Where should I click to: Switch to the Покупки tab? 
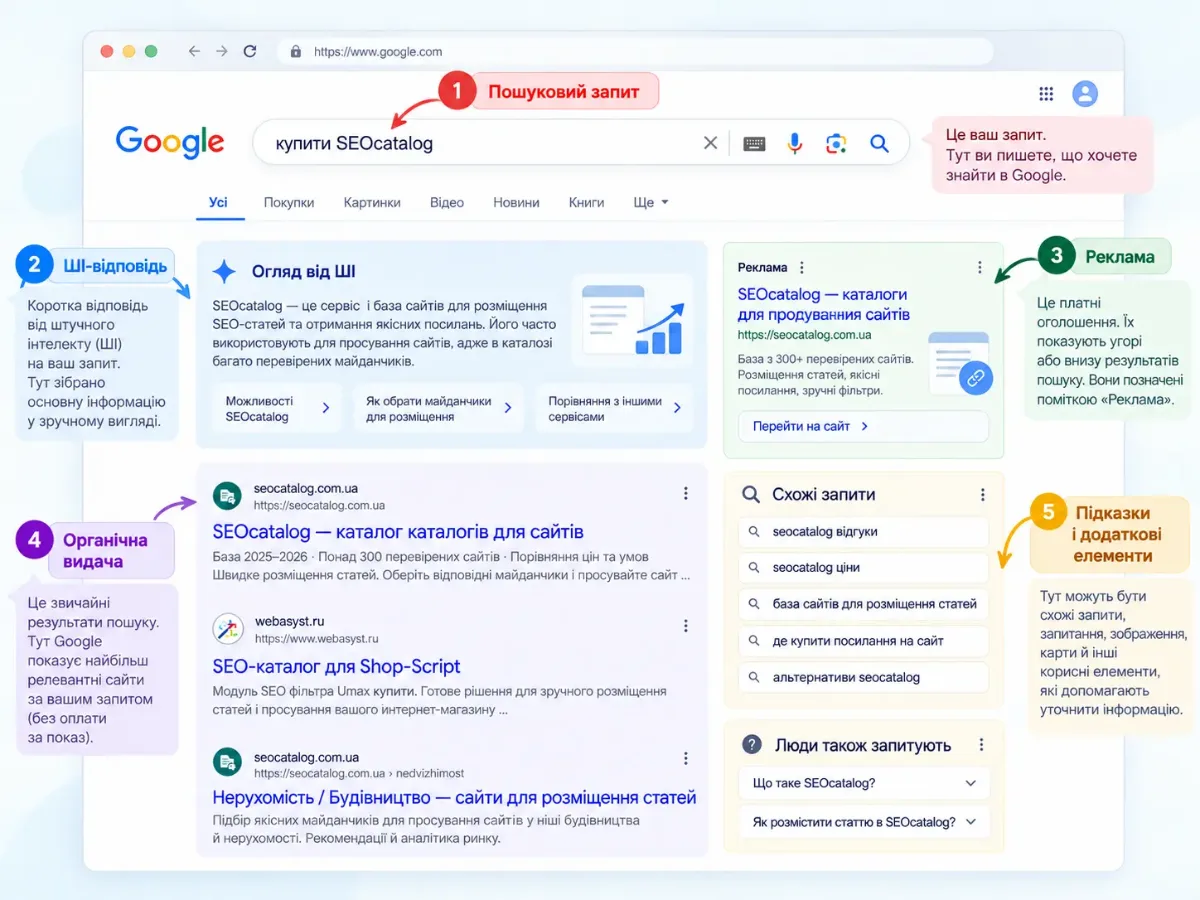(289, 202)
